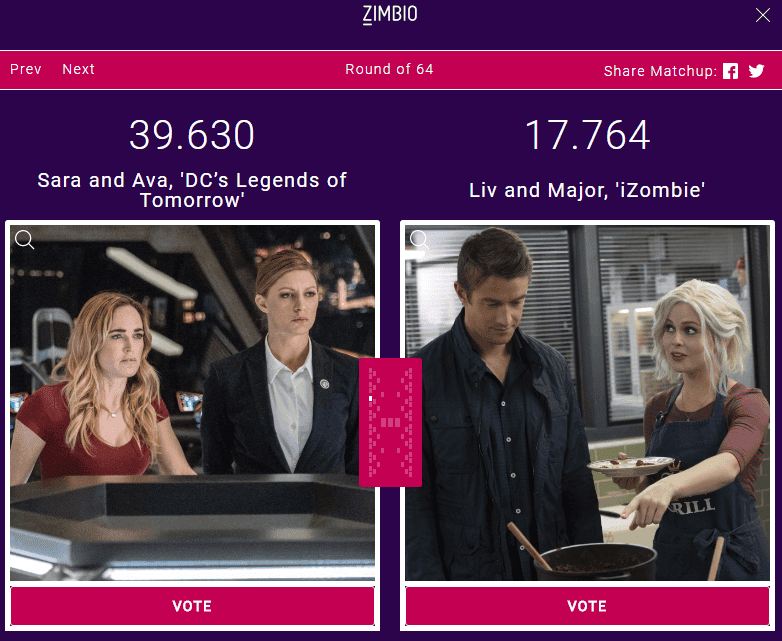This screenshot has height=641, width=782.
Task: Click the 17.764 vote count
Action: (x=587, y=135)
